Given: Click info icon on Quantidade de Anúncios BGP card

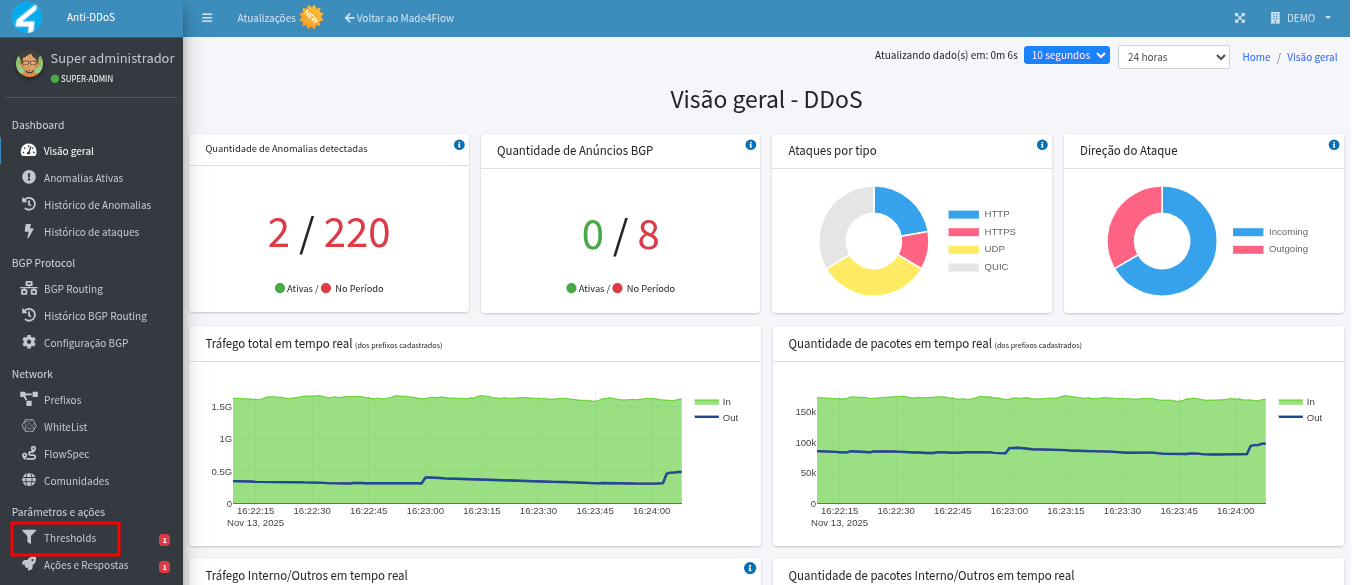Looking at the screenshot, I should point(750,145).
